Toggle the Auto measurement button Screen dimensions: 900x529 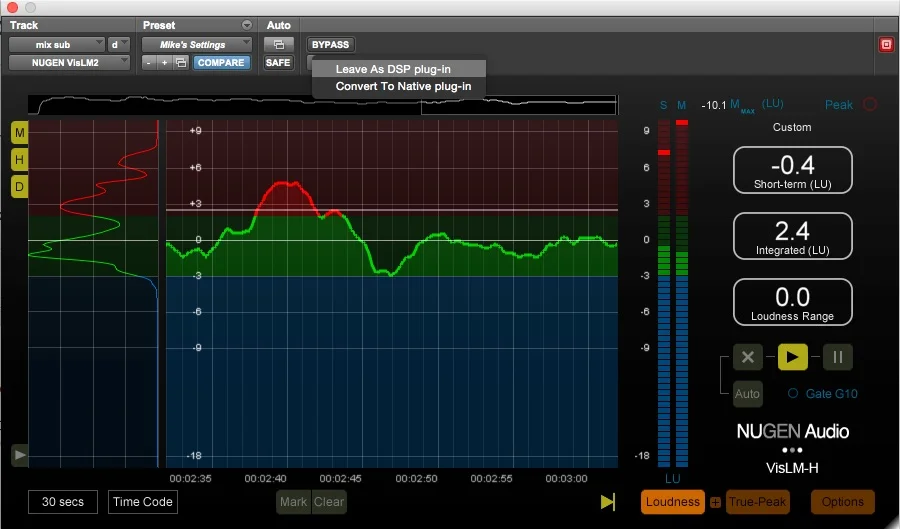click(x=747, y=394)
